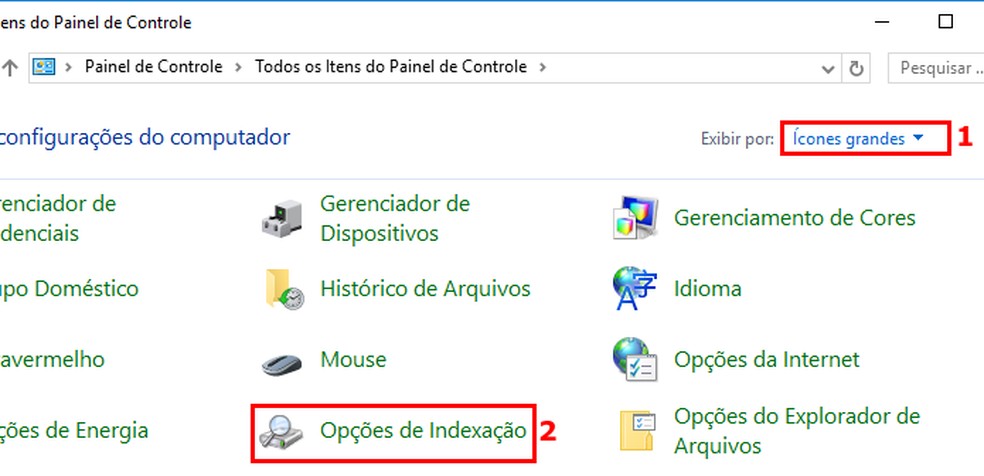Expand the chevron after Todos os Itens
Screen dimensions: 984x476
click(x=542, y=67)
